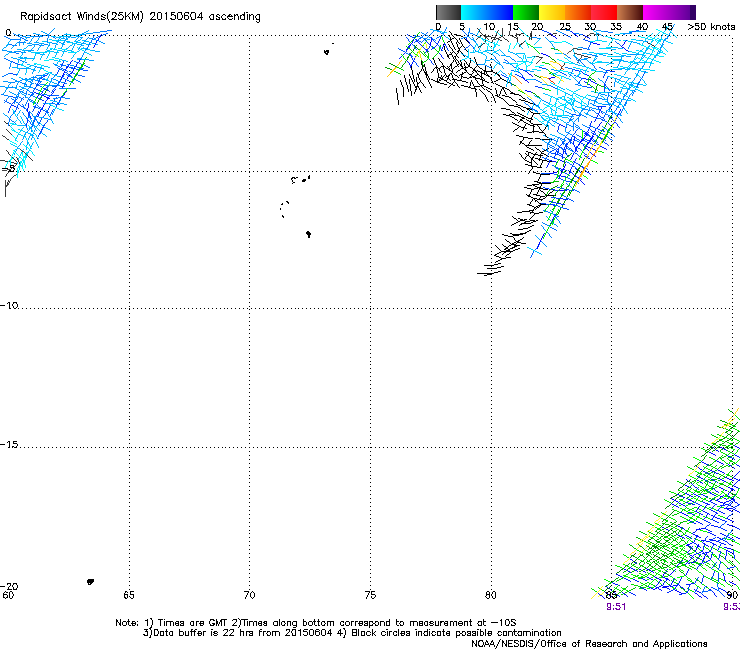Click the longitude label 70
Image resolution: width=740 pixels, height=650 pixels.
250,595
